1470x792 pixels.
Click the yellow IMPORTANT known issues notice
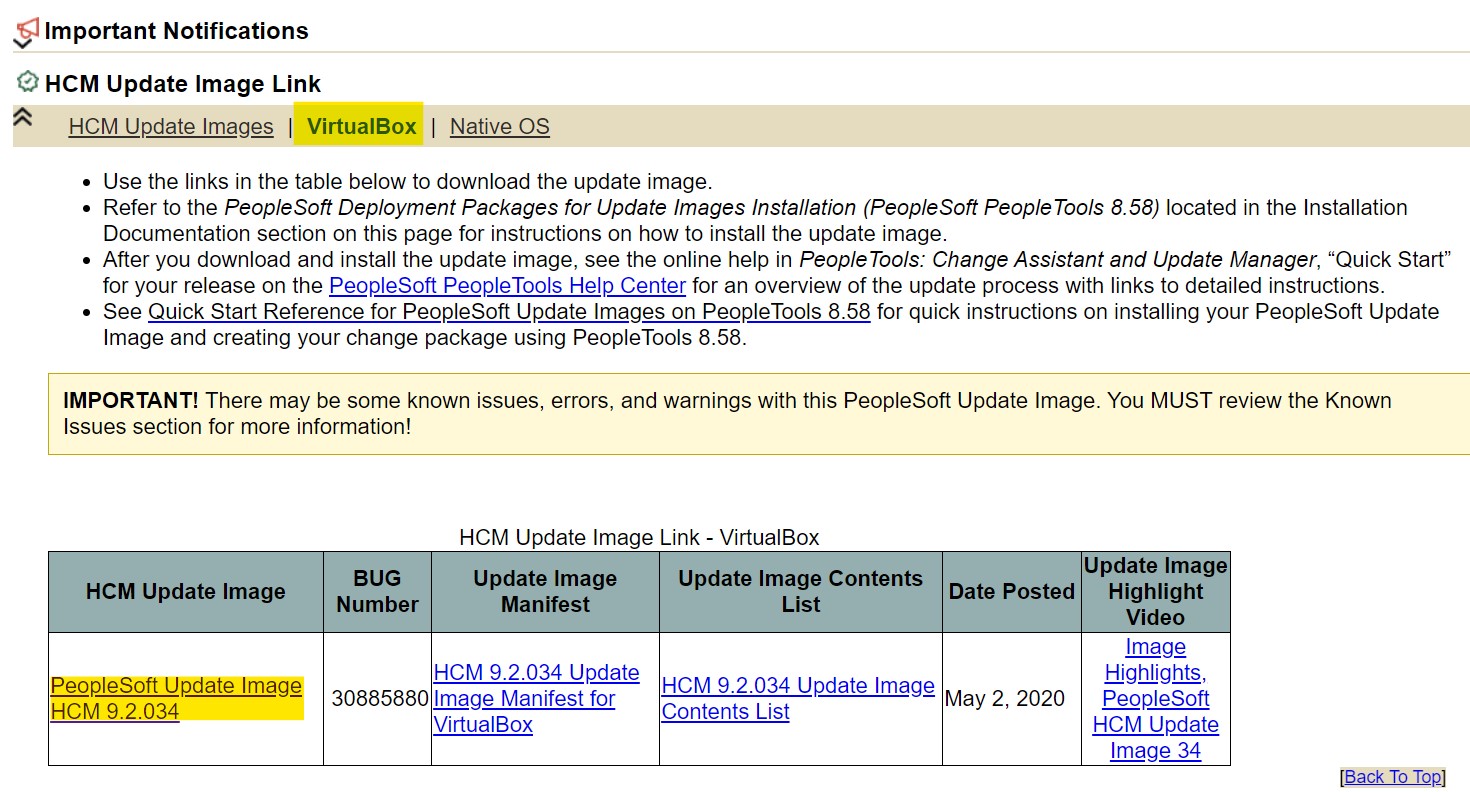tap(727, 413)
